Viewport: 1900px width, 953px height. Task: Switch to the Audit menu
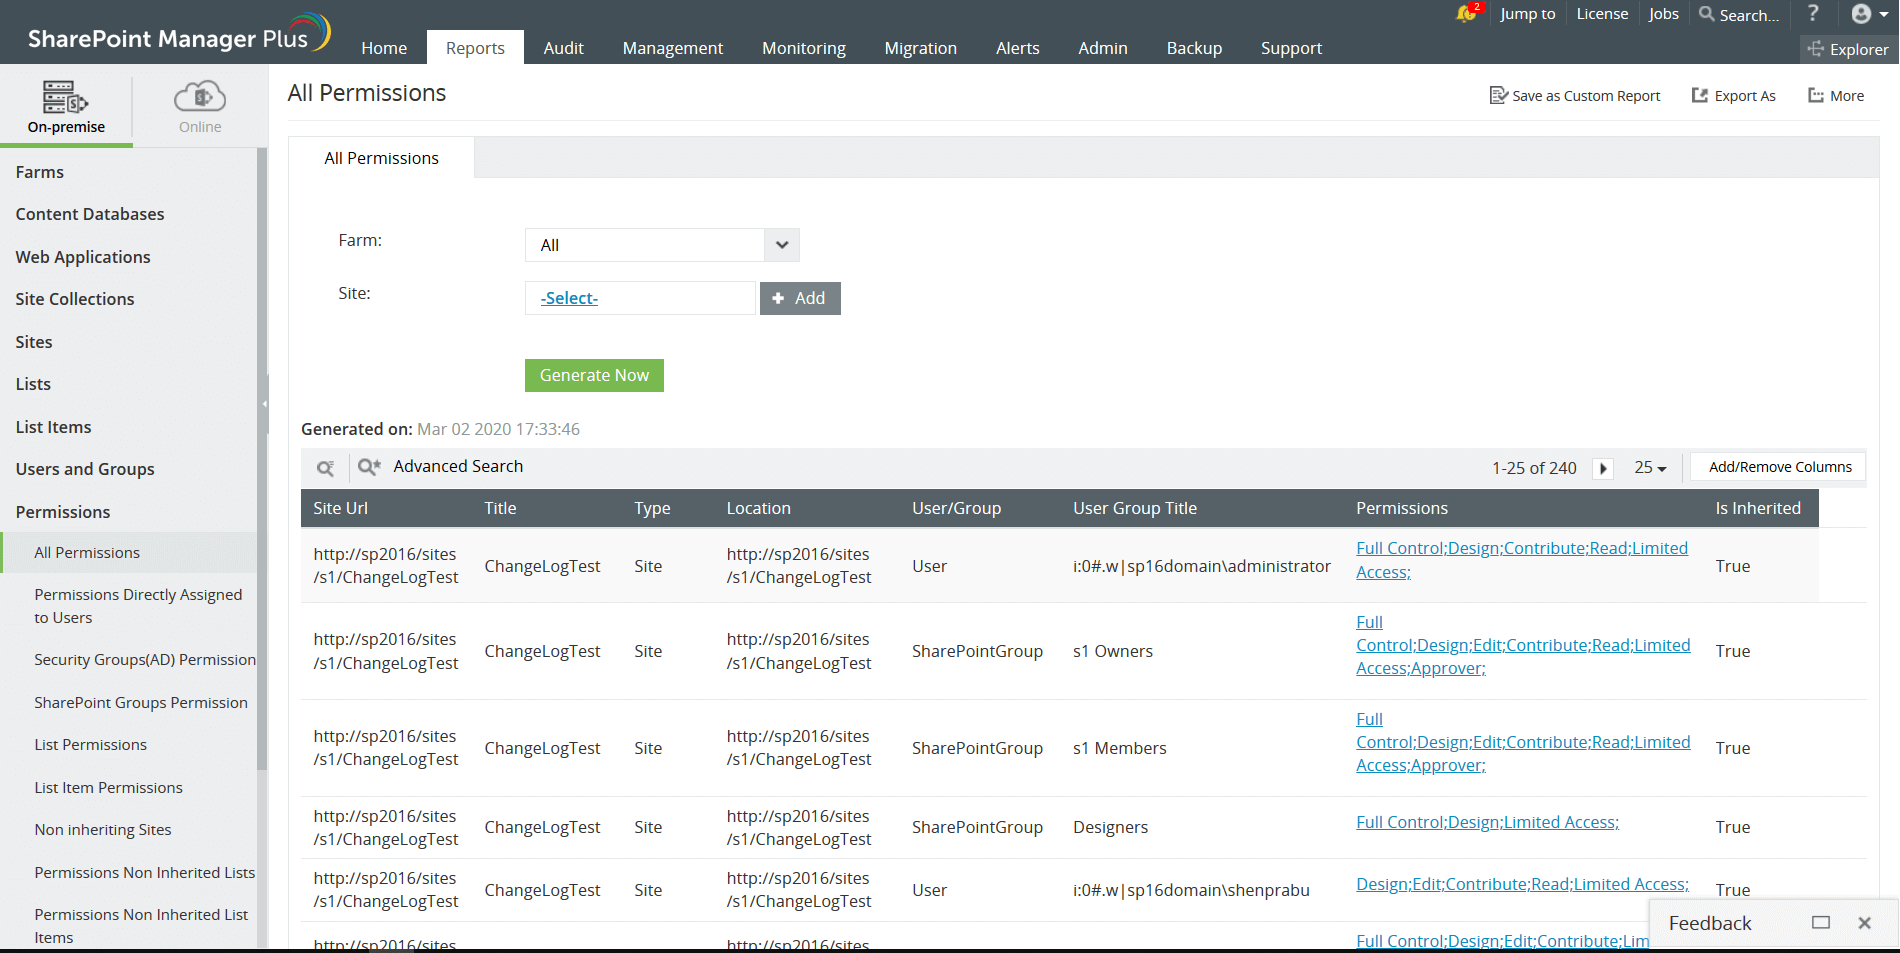tap(563, 47)
